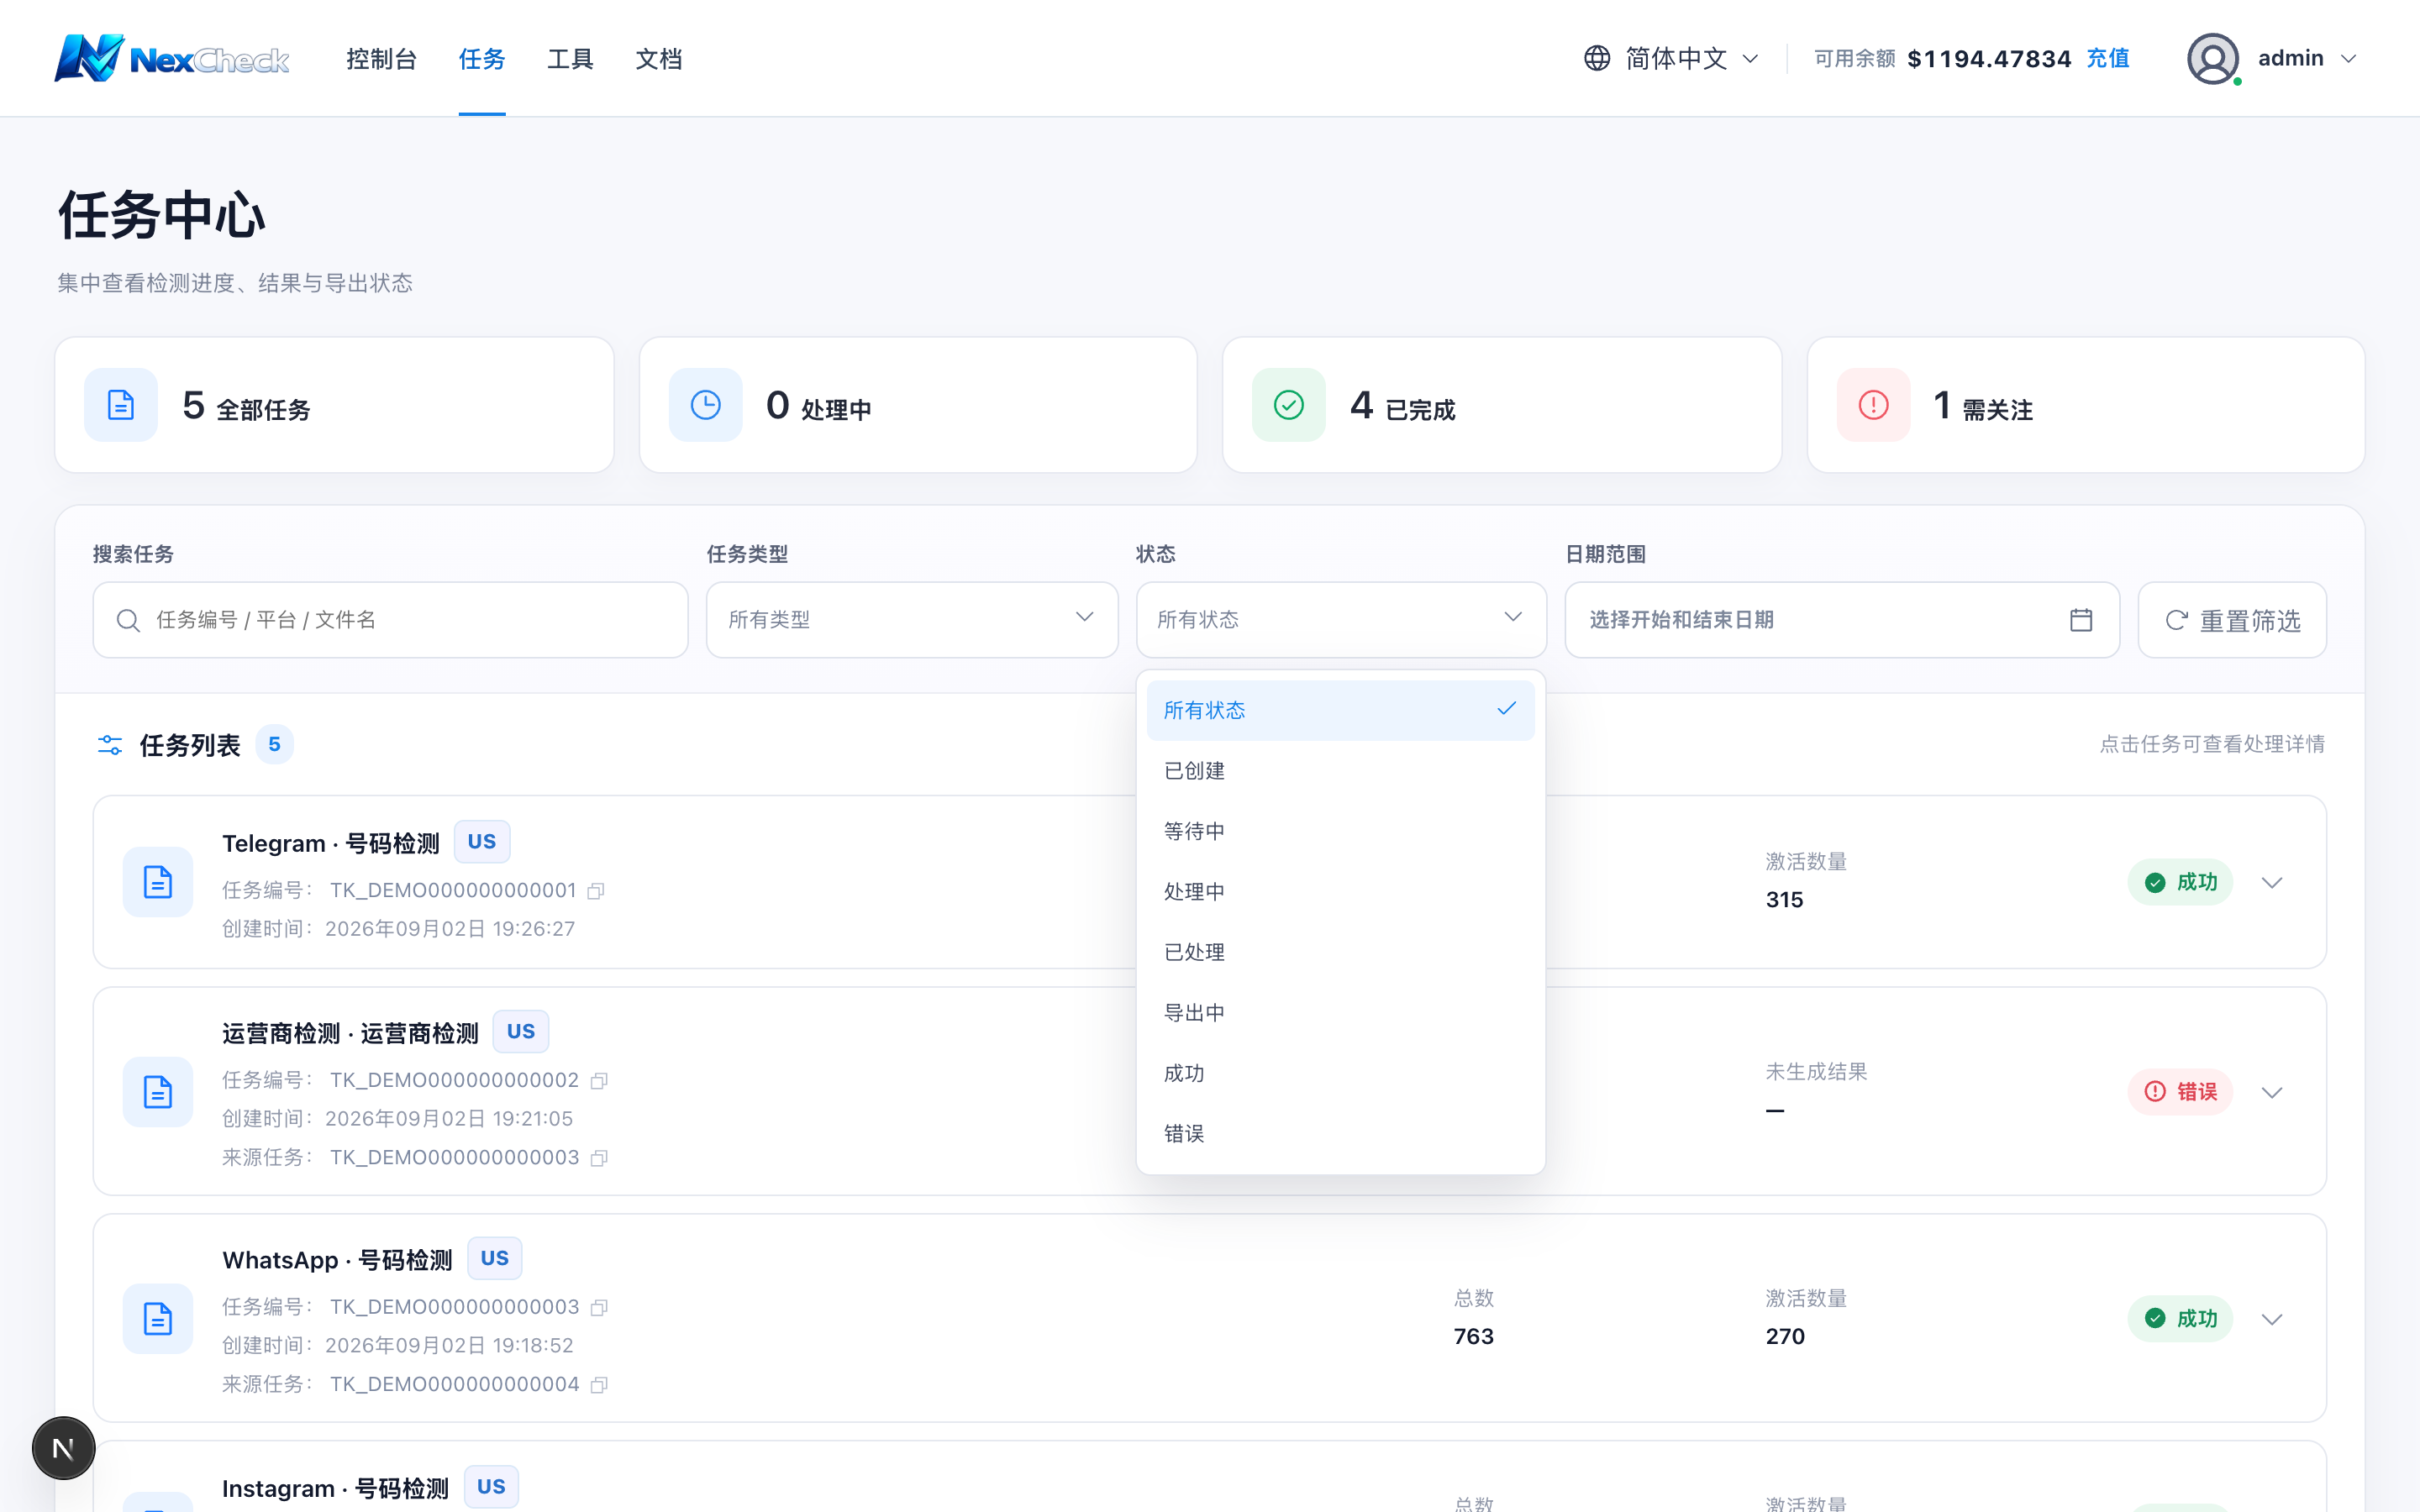Click the 全部任务 document icon

[121, 405]
